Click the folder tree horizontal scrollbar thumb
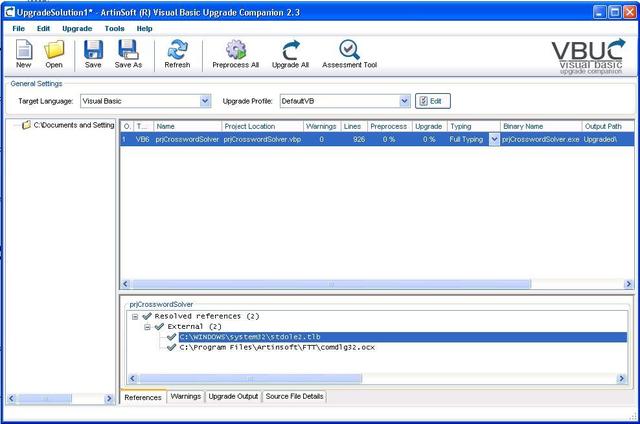Screen dimensions: 640x424 (x=45, y=398)
